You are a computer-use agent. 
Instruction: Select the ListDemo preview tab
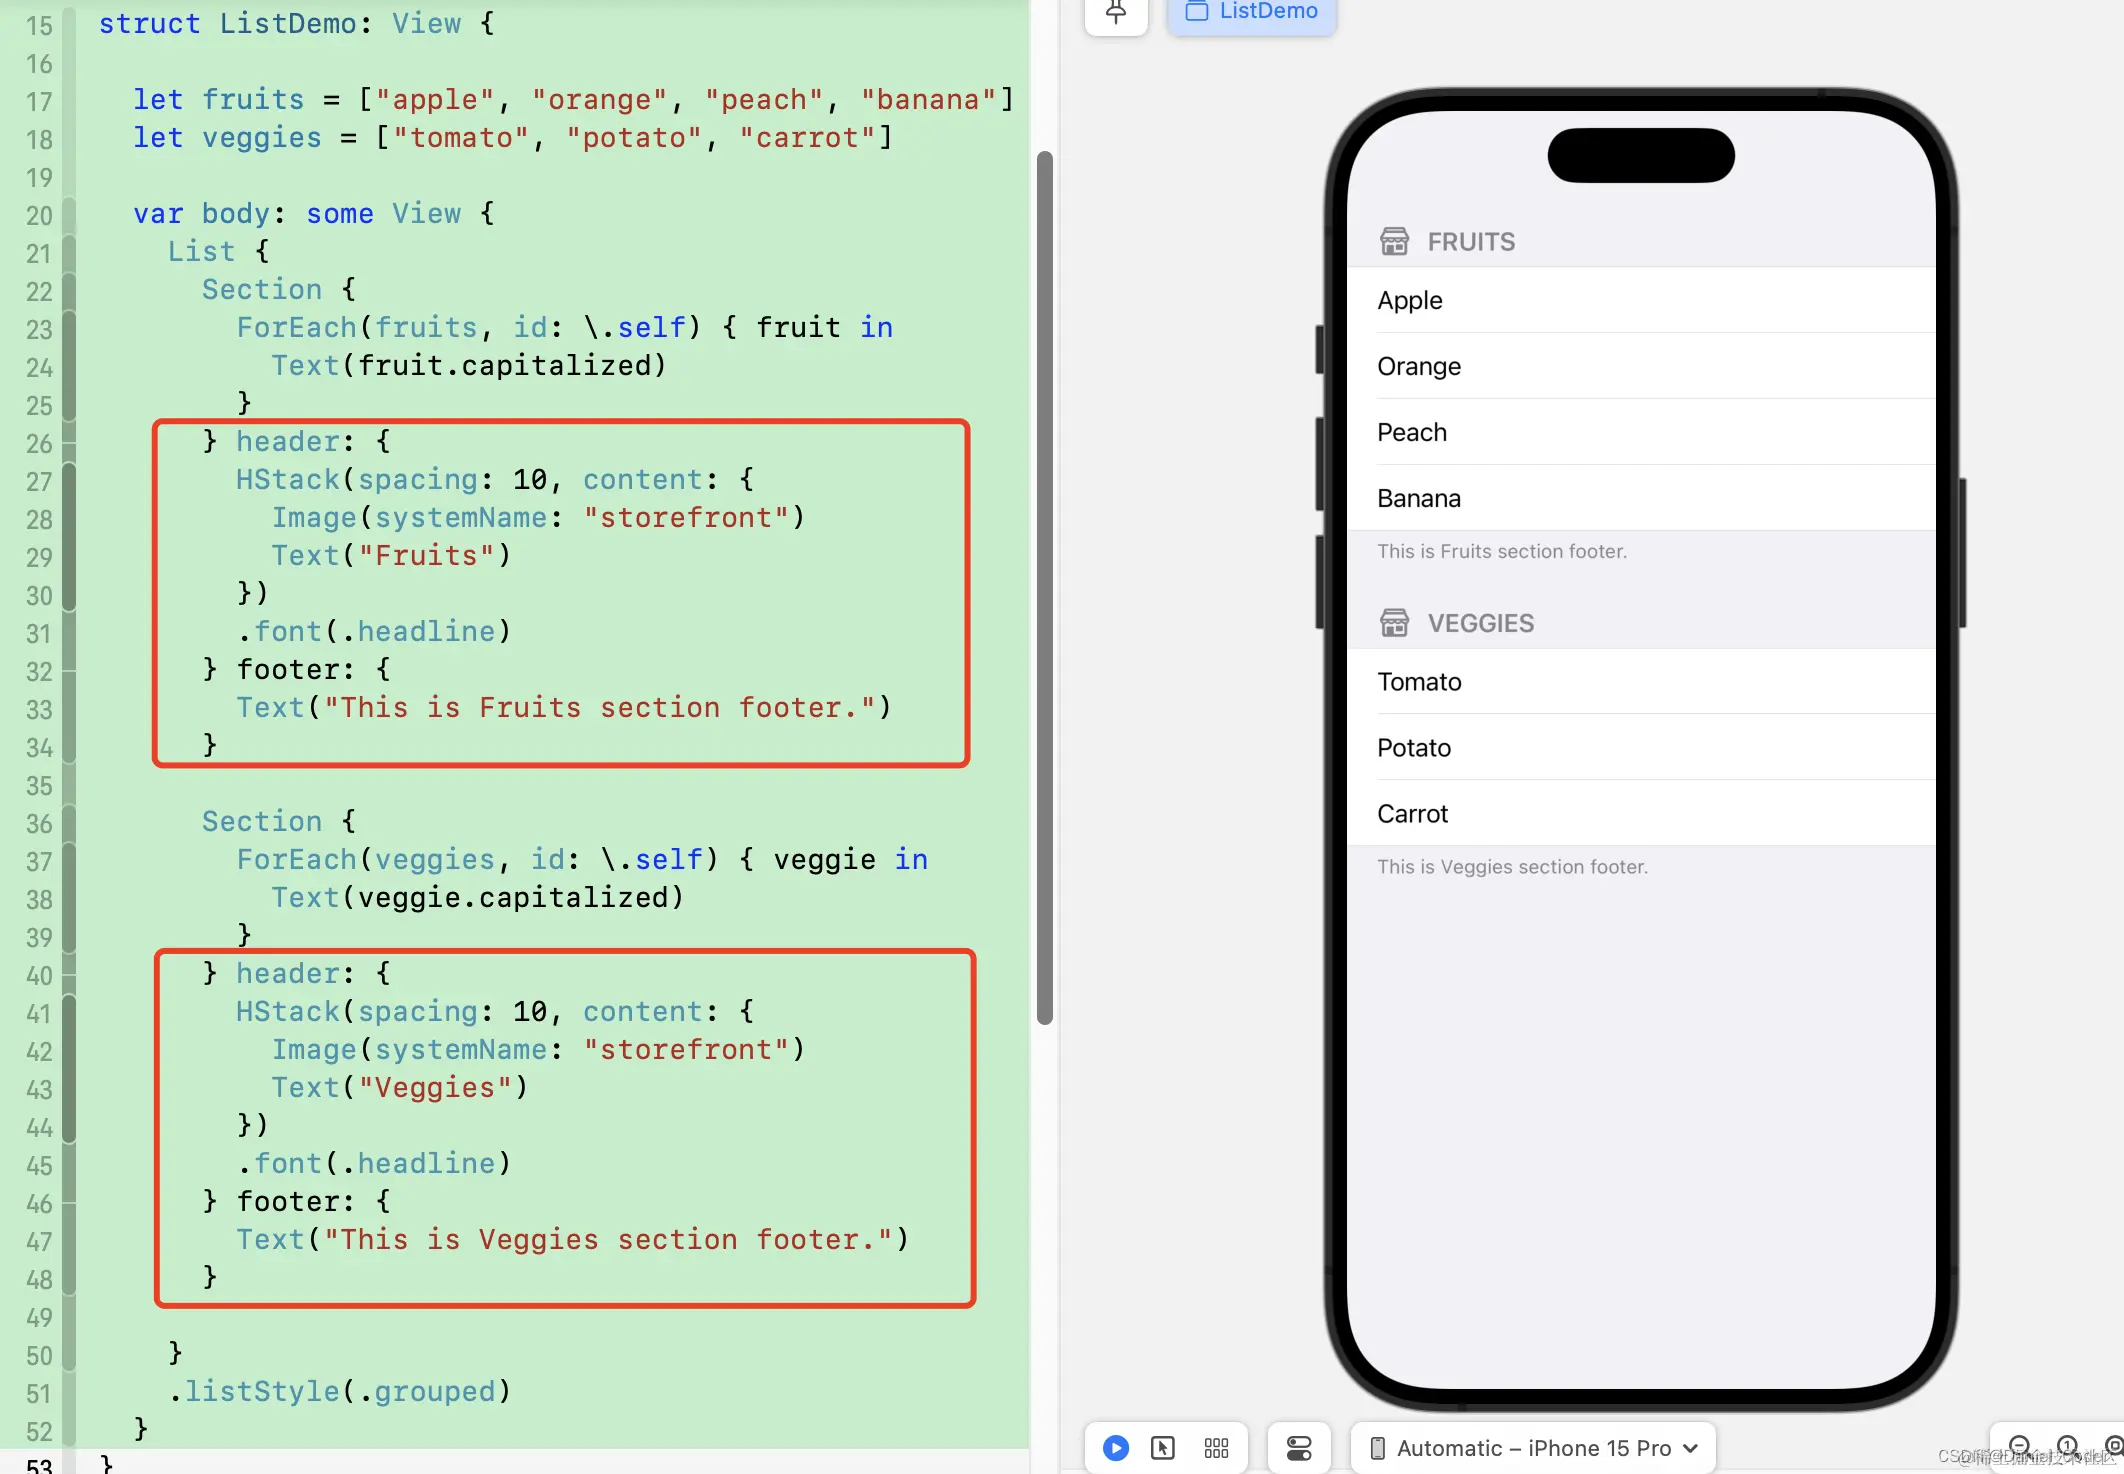click(1251, 13)
